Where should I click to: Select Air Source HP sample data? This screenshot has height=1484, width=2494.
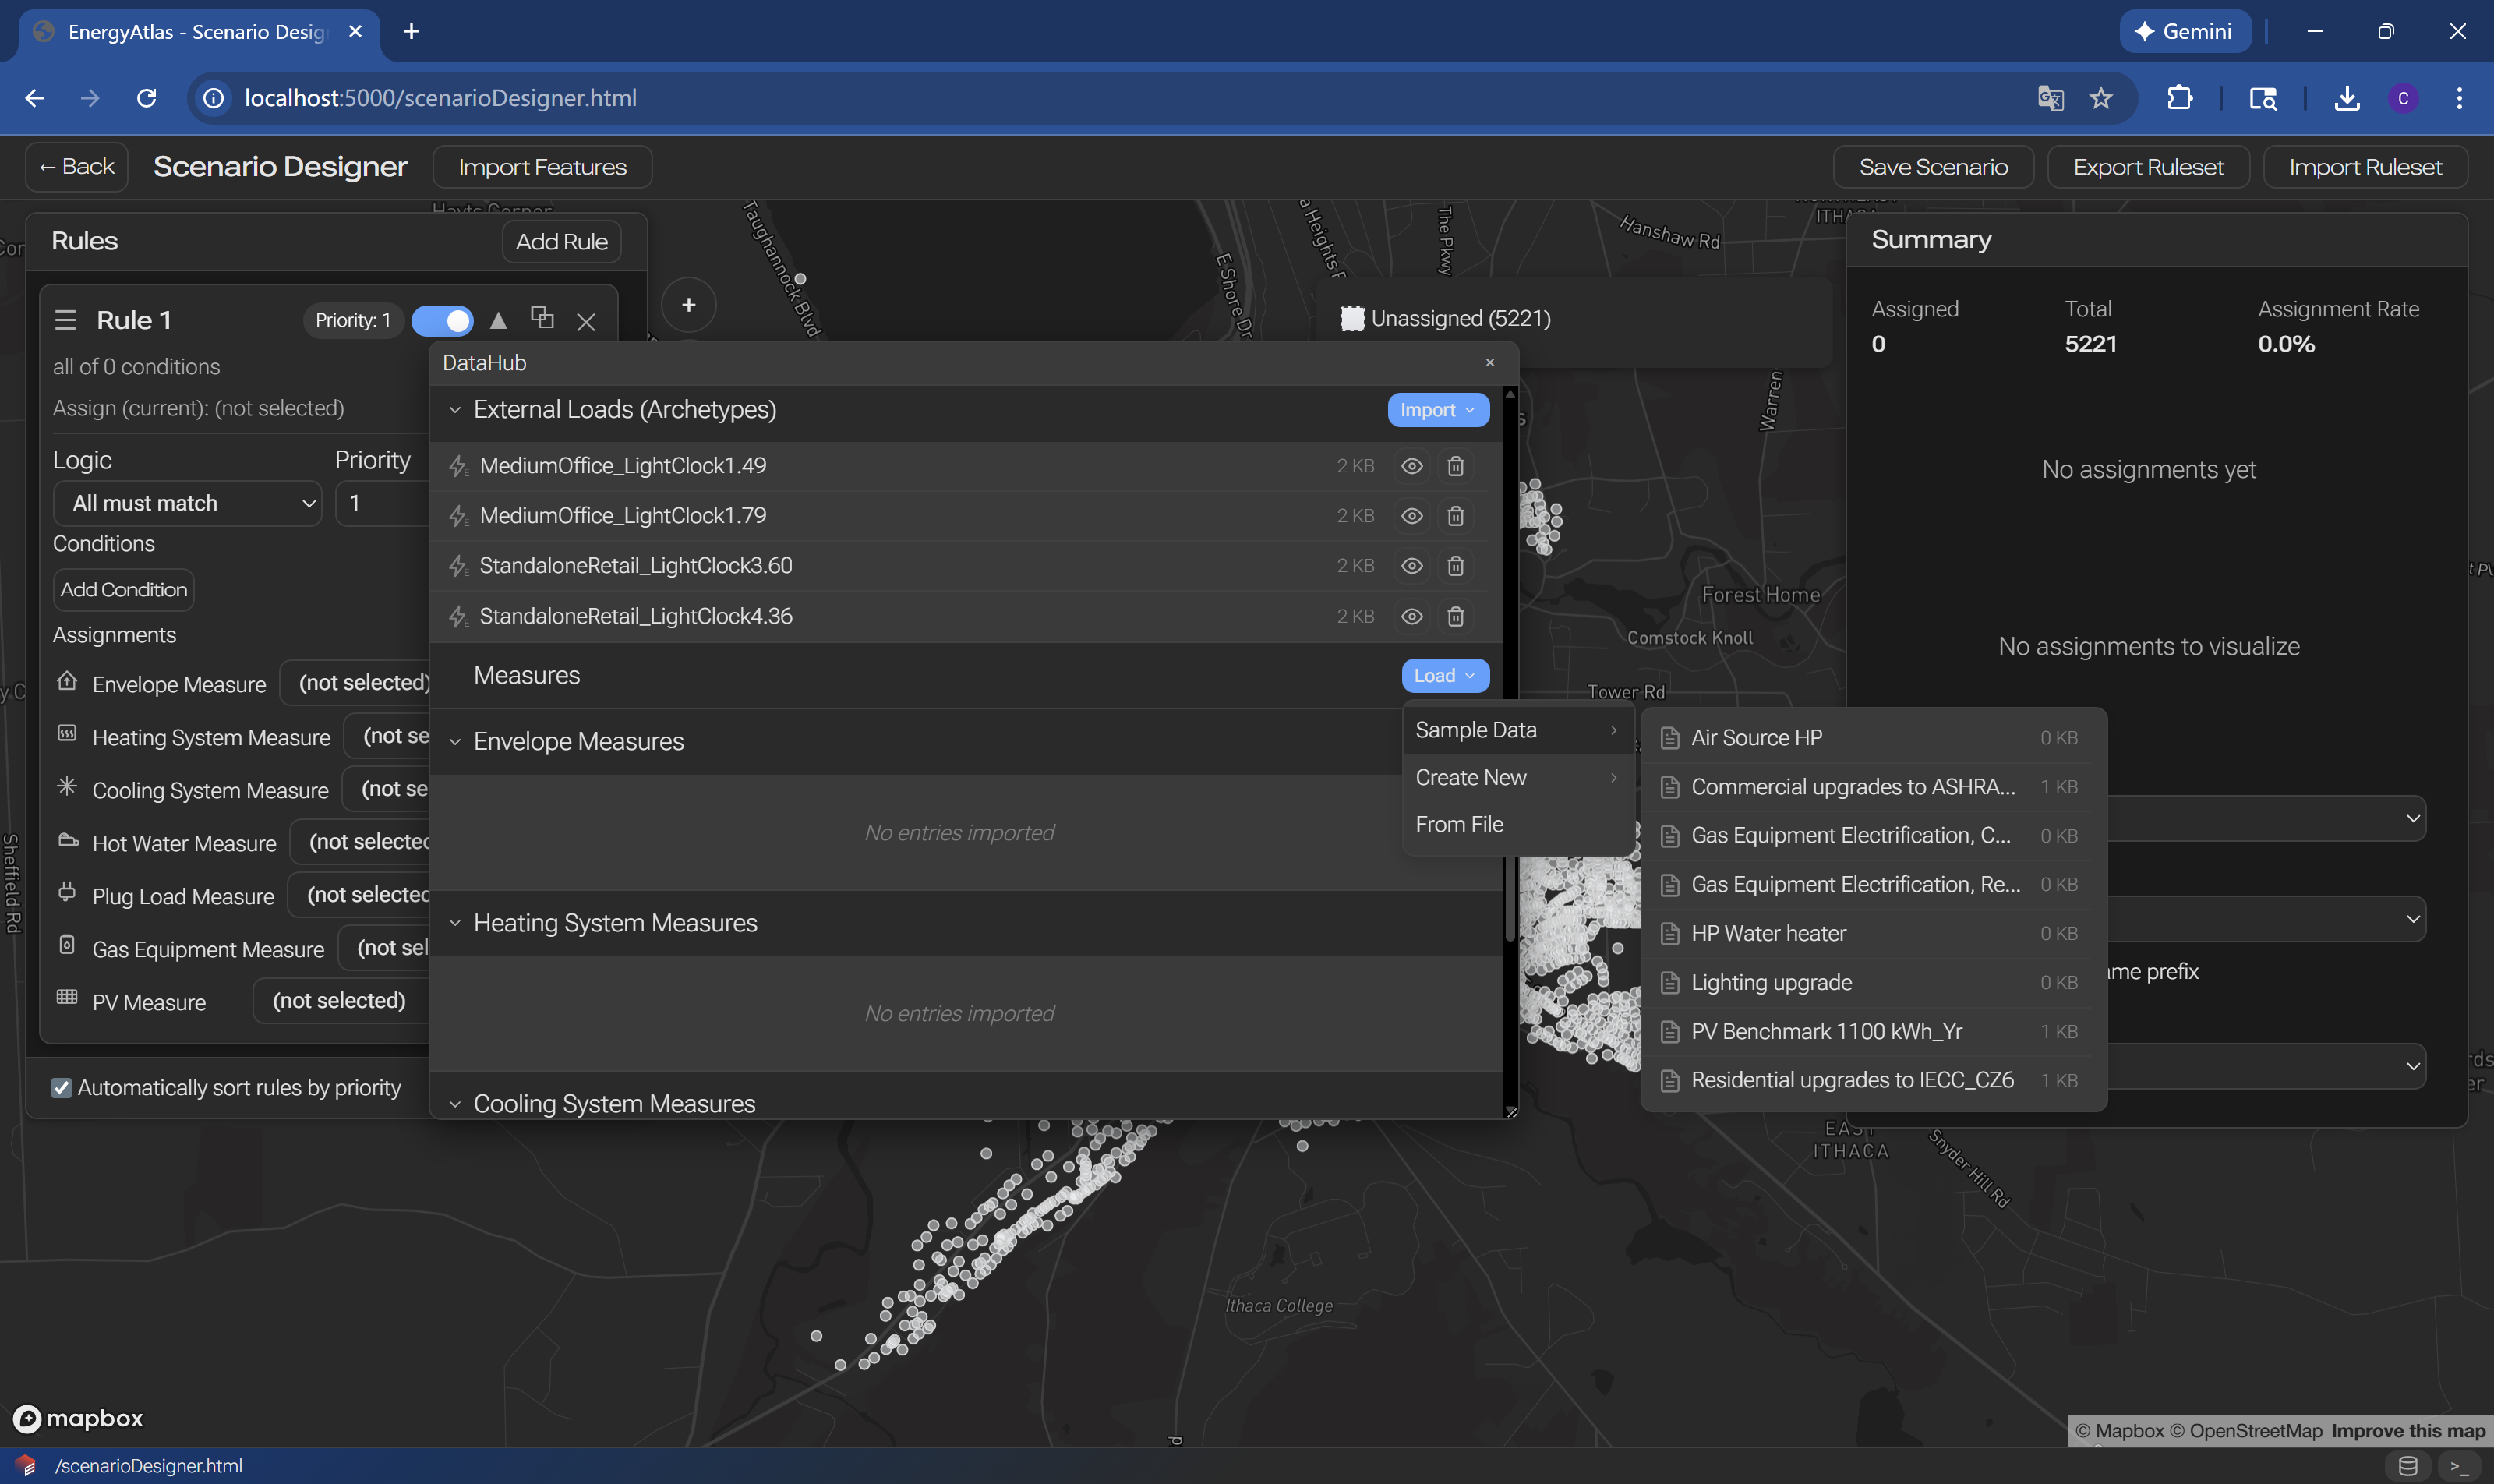(1756, 738)
